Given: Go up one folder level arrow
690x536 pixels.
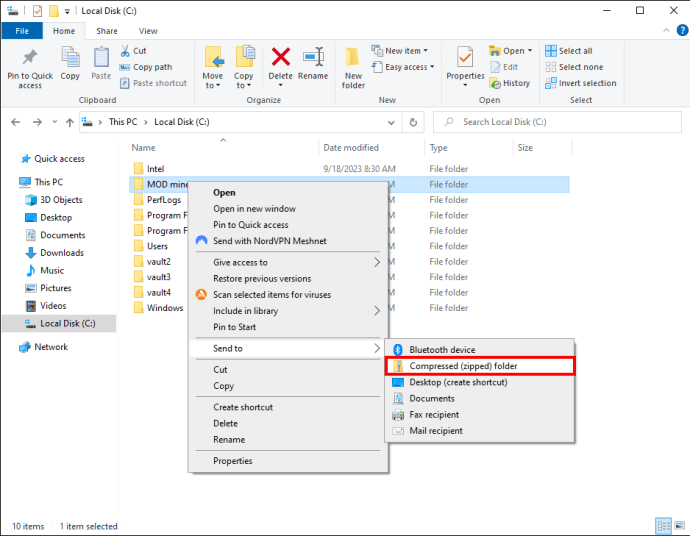Looking at the screenshot, I should click(x=70, y=122).
